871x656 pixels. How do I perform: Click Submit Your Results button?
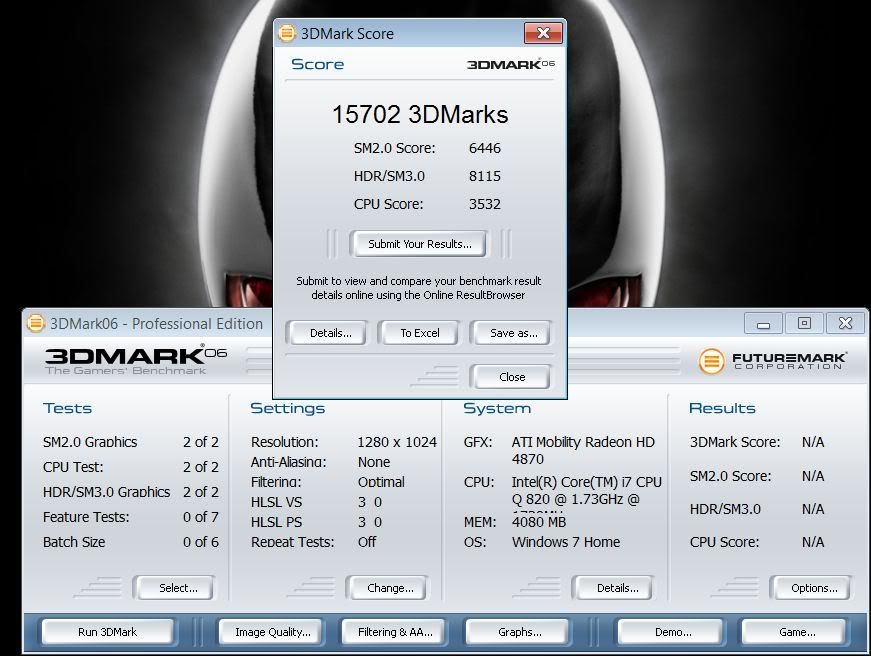419,244
